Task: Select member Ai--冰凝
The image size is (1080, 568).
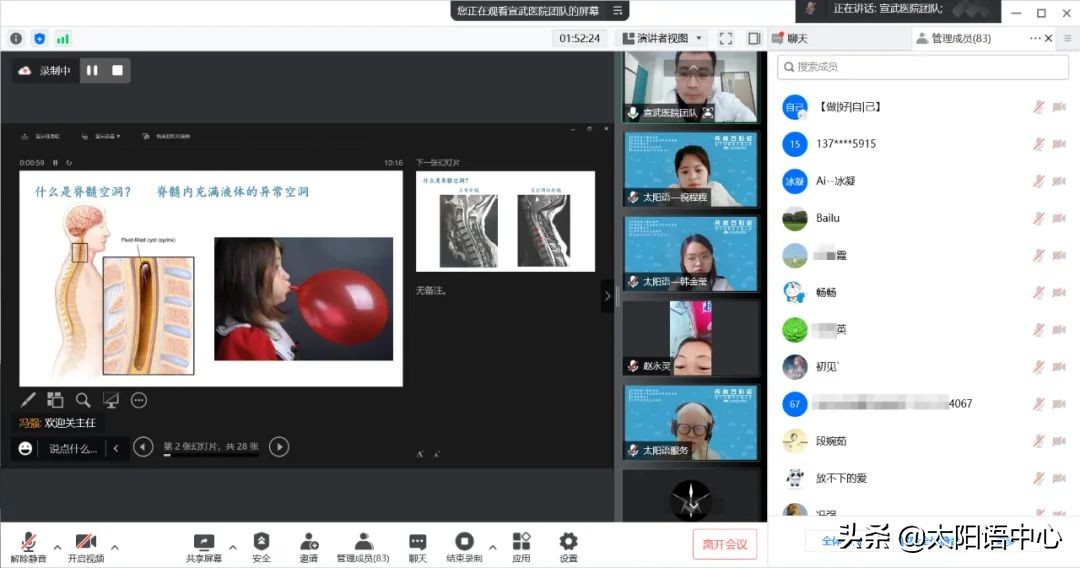Action: pyautogui.click(x=924, y=181)
